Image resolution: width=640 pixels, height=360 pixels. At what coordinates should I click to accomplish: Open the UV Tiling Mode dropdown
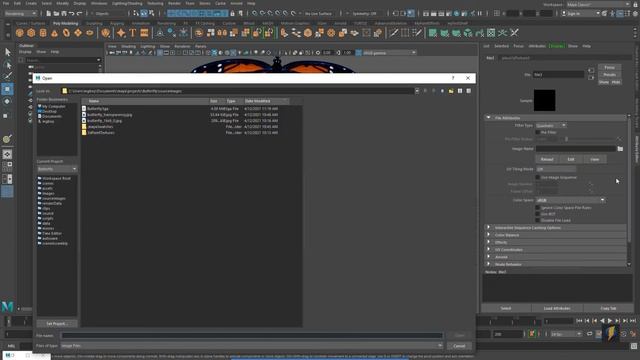(x=556, y=169)
